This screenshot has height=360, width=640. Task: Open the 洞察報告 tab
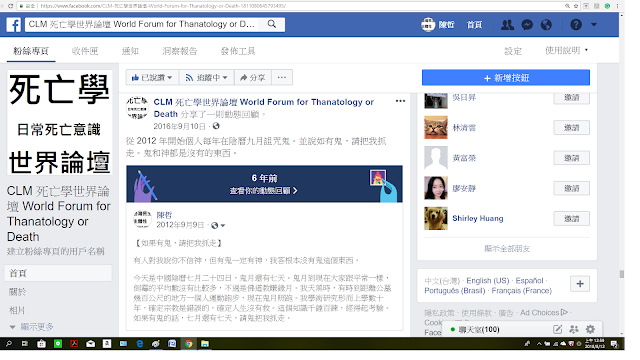(180, 51)
